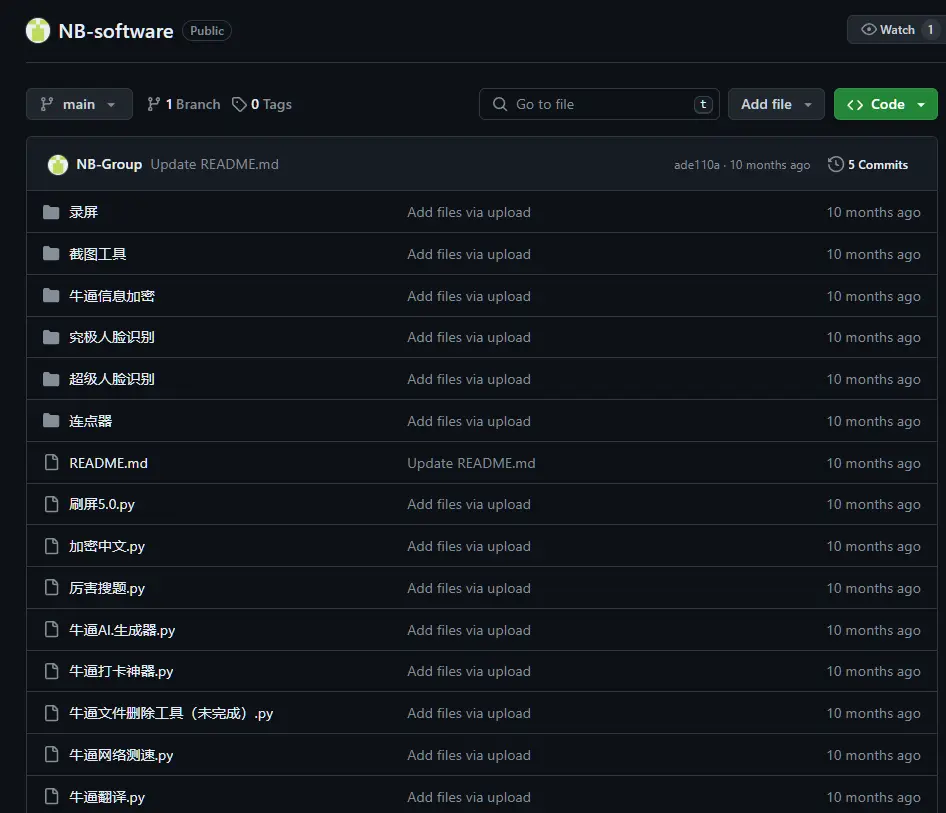Focus the Go to file search field
This screenshot has width=946, height=813.
click(x=599, y=104)
